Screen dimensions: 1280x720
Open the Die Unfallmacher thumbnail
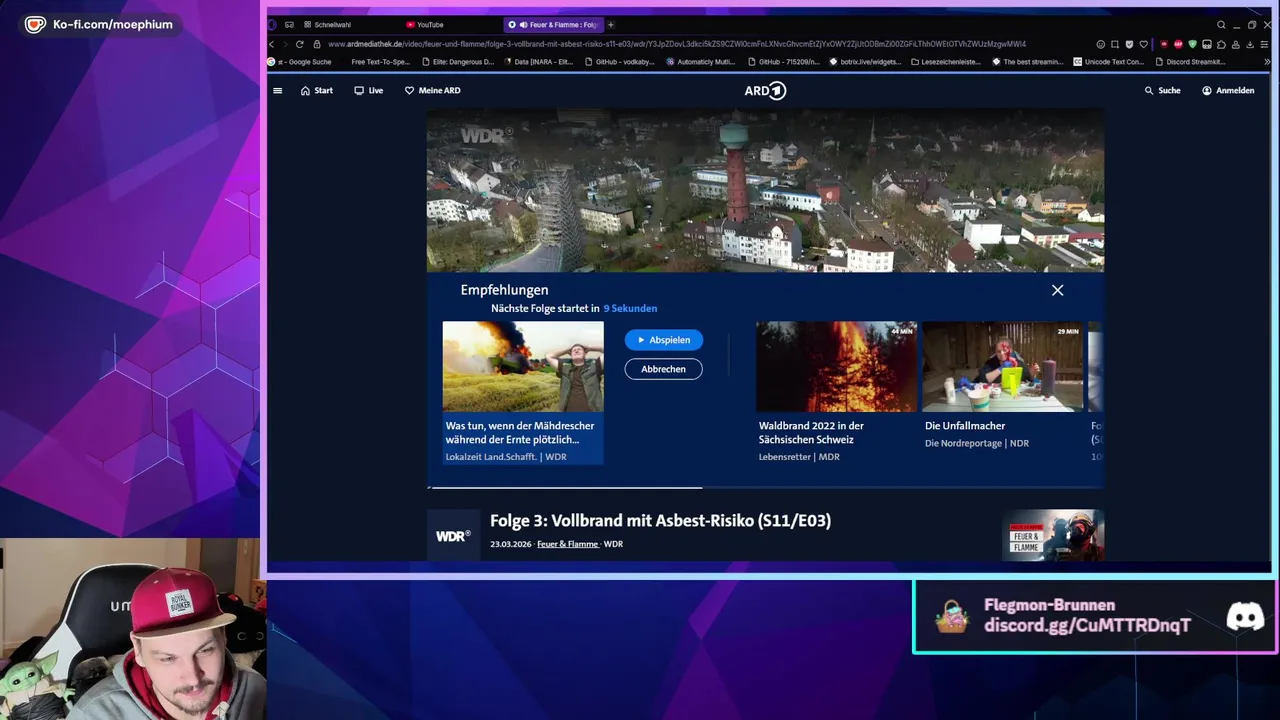pyautogui.click(x=1002, y=366)
